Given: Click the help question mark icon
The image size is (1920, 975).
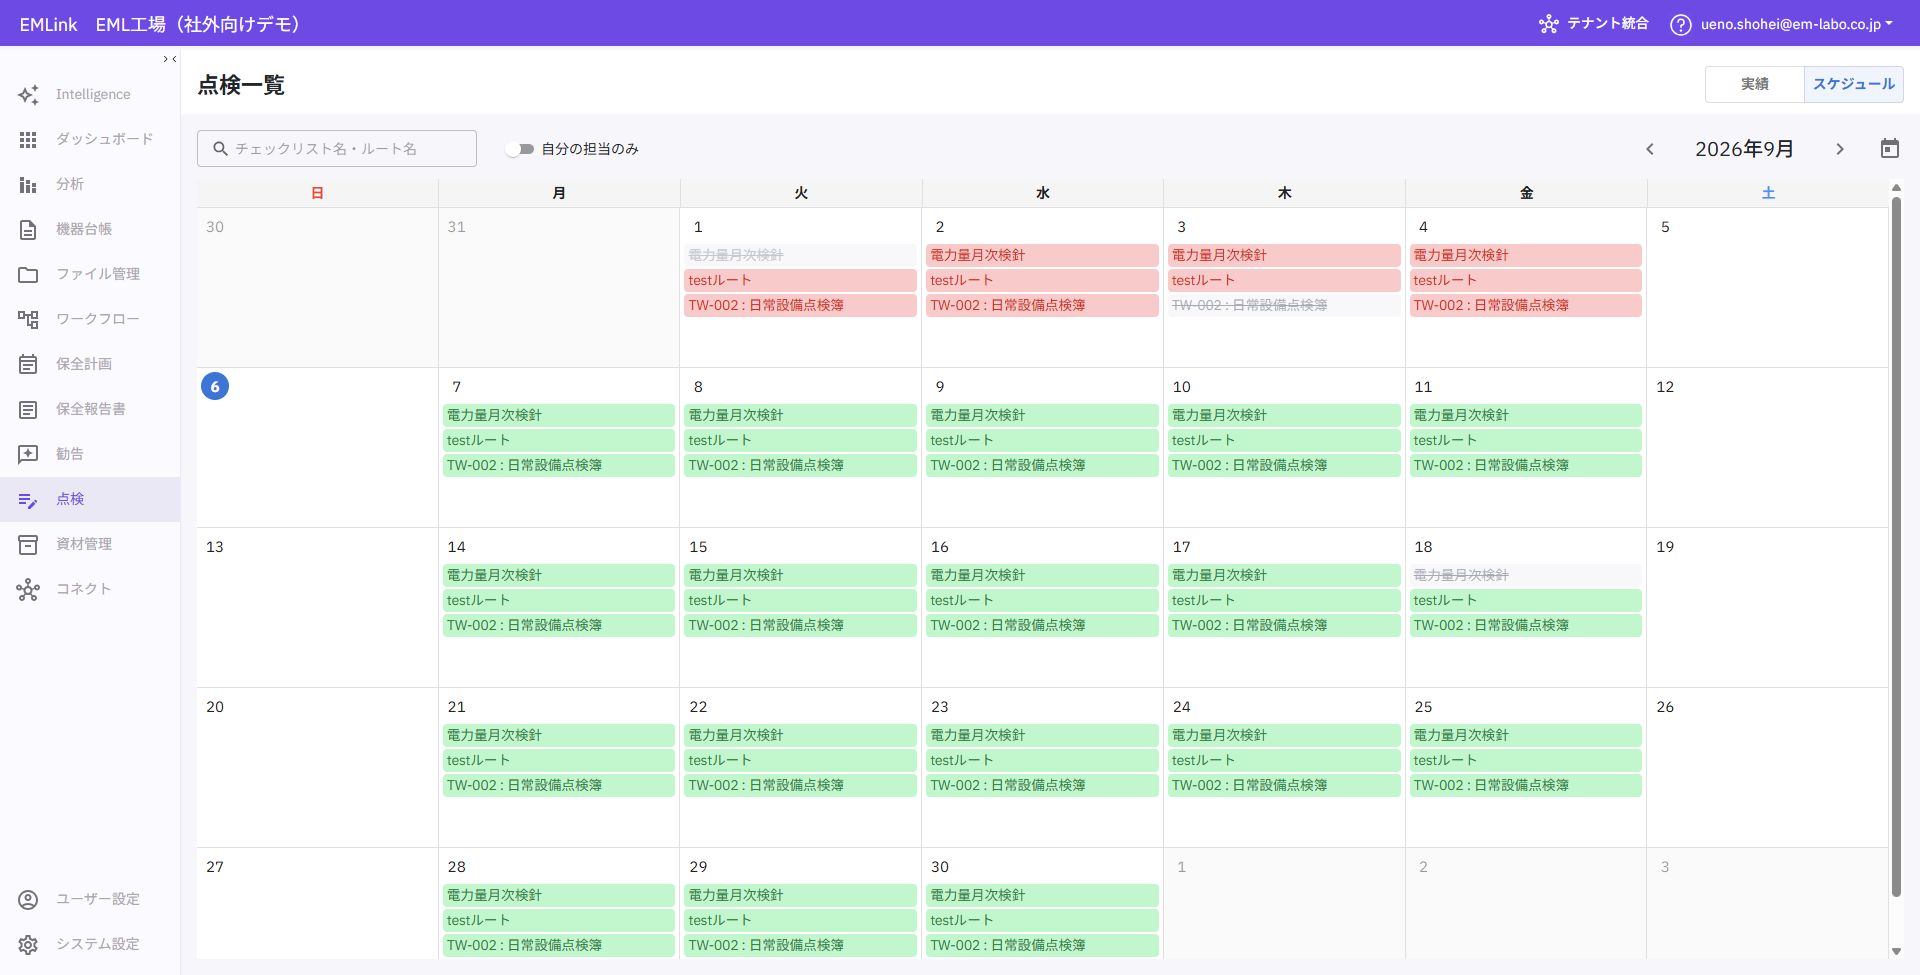Looking at the screenshot, I should coord(1681,24).
